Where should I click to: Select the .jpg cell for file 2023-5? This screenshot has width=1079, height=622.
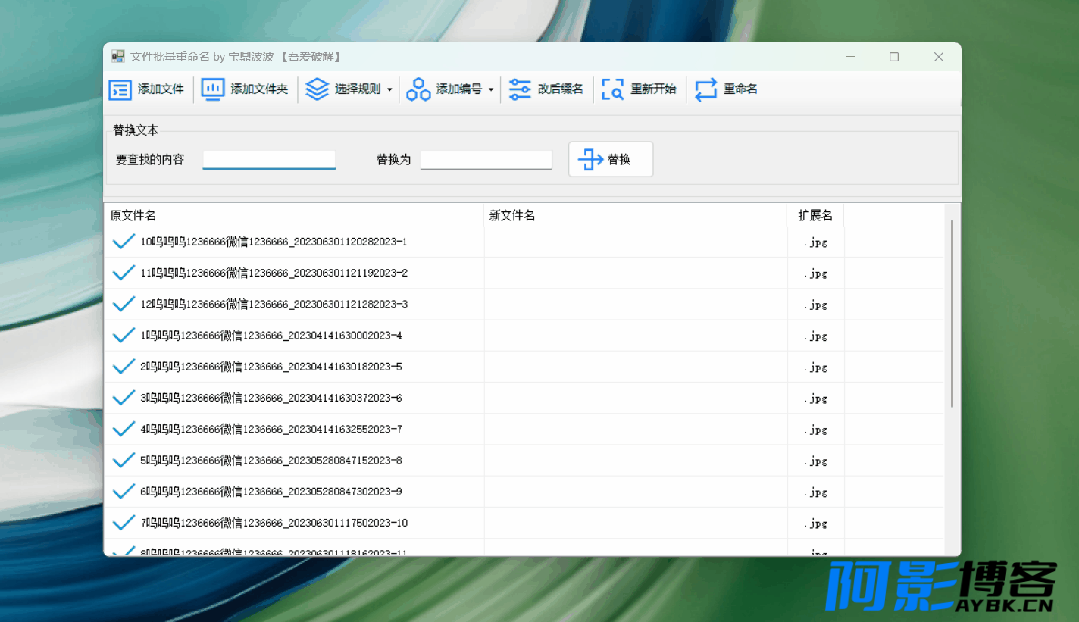(815, 367)
